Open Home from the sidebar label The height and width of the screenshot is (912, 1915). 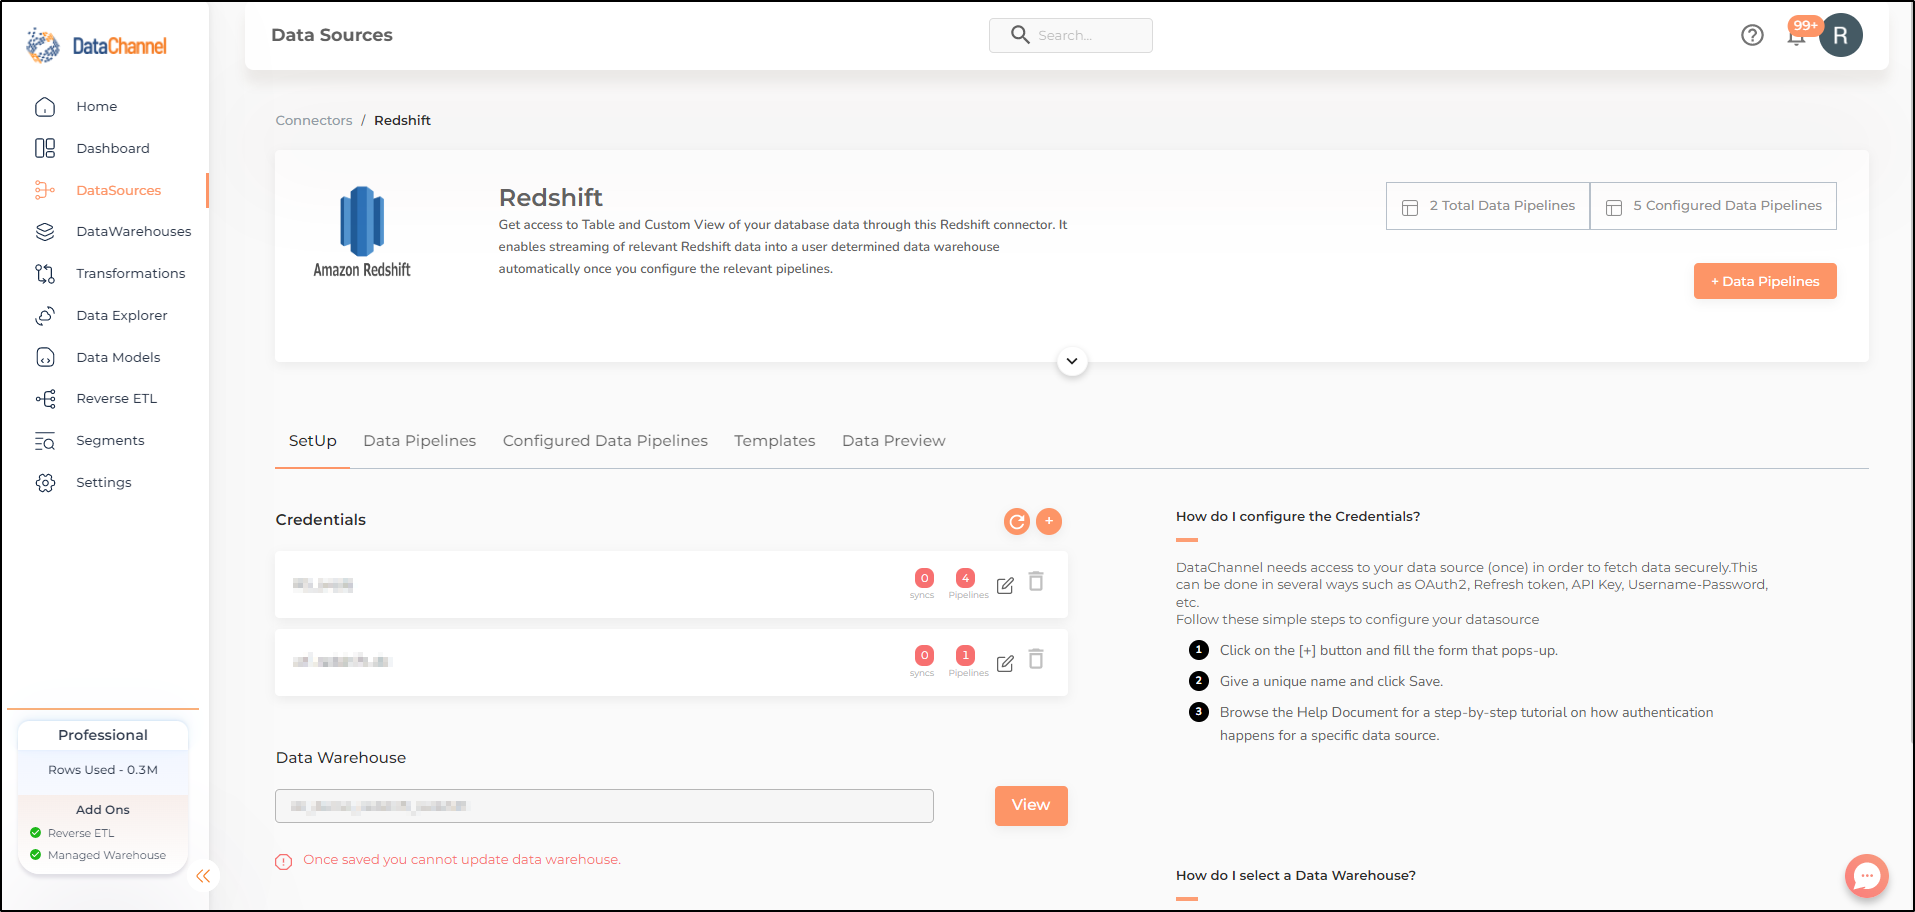coord(97,107)
